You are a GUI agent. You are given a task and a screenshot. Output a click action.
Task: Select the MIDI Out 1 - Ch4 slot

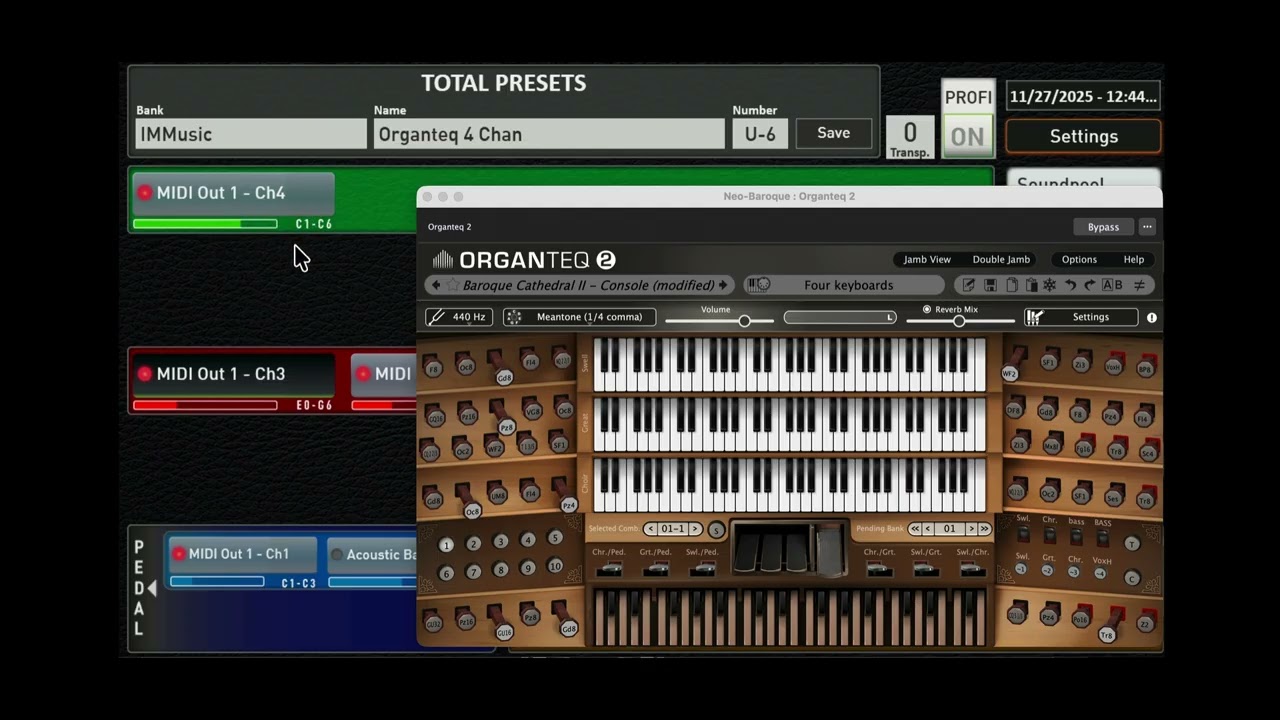(233, 193)
